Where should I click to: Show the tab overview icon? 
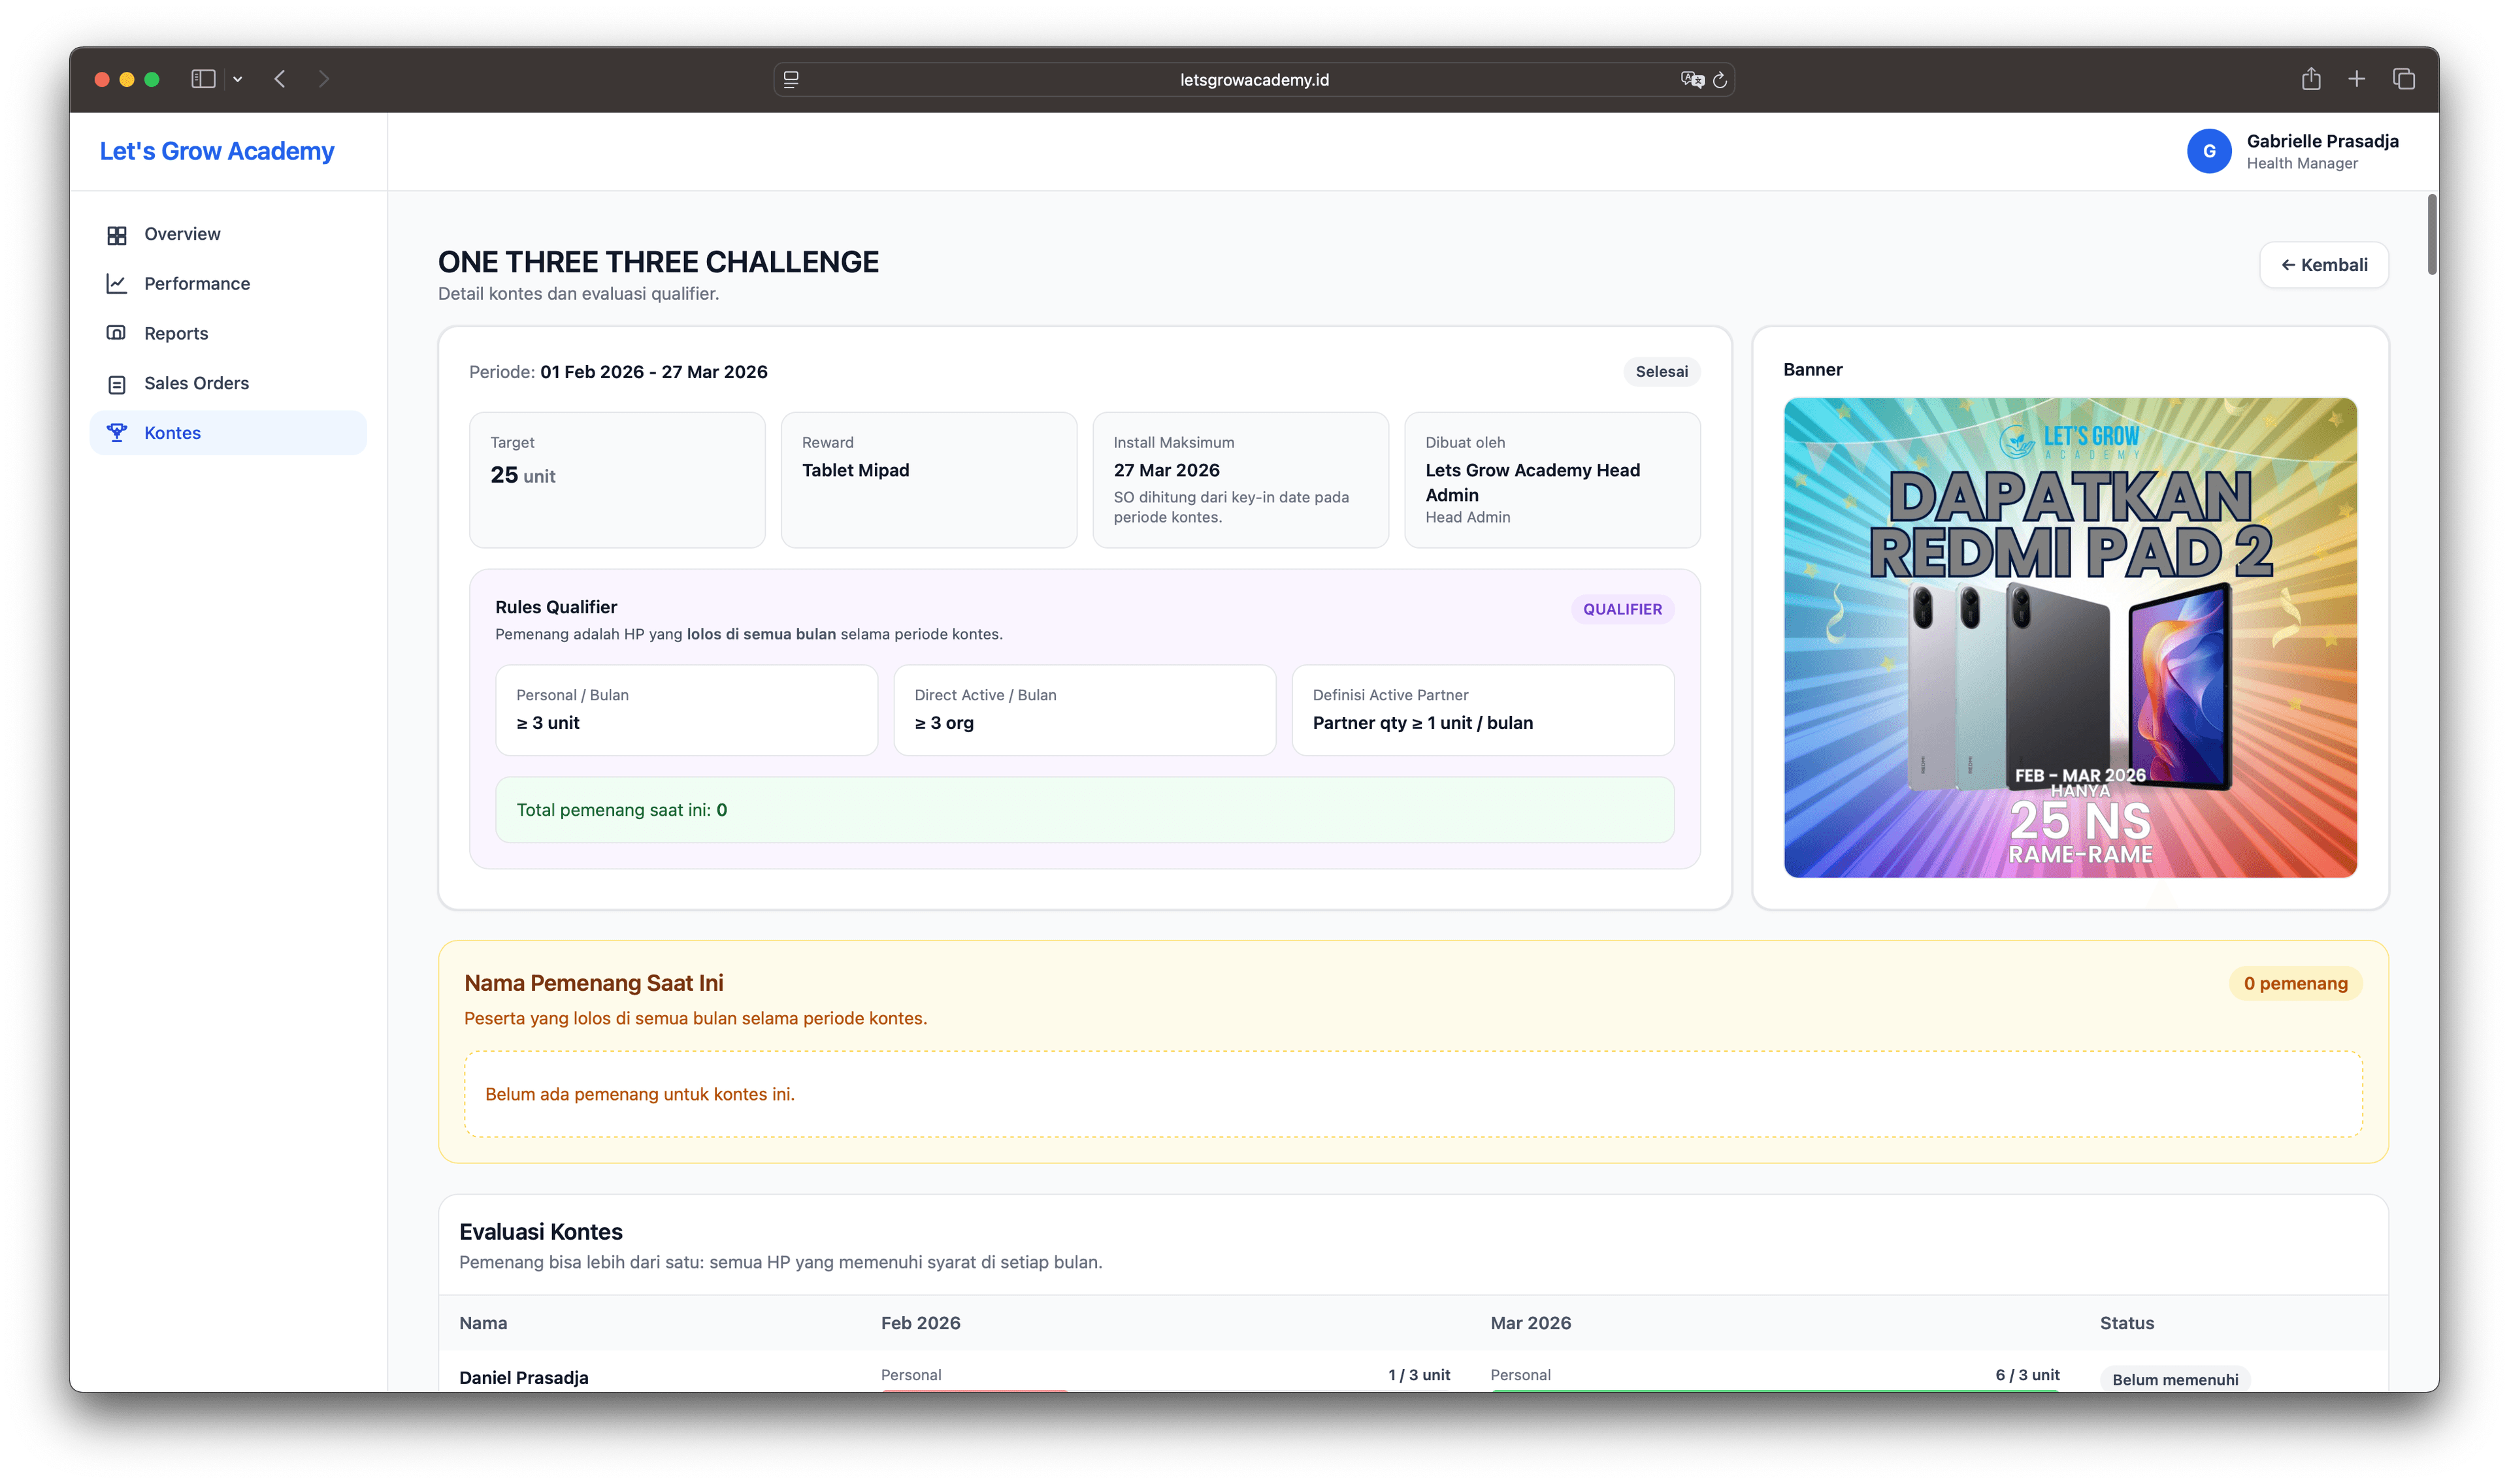pos(2404,79)
